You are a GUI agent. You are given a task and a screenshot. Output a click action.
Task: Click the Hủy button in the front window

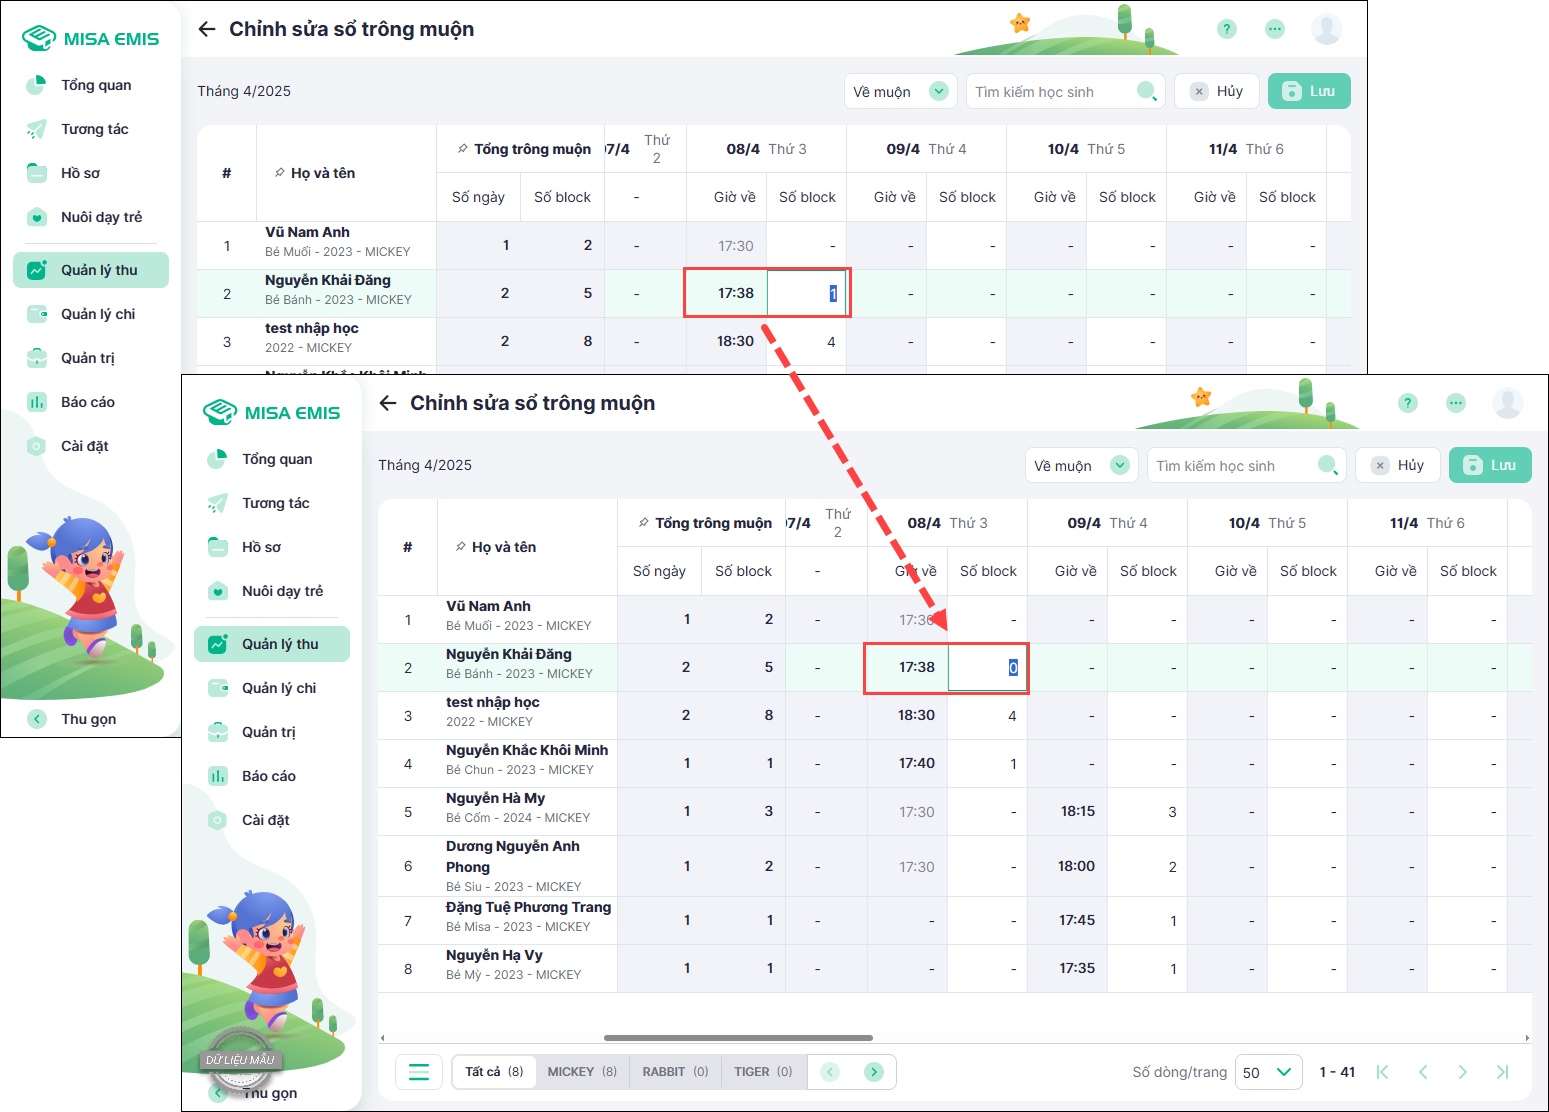[x=1398, y=465]
